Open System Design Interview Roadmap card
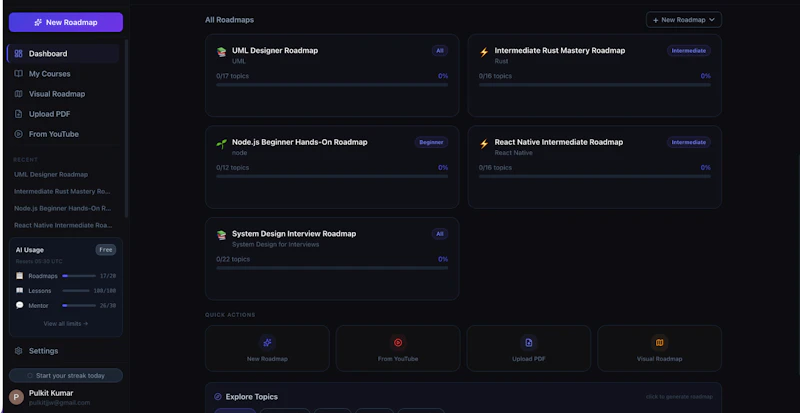The image size is (800, 413). click(332, 259)
